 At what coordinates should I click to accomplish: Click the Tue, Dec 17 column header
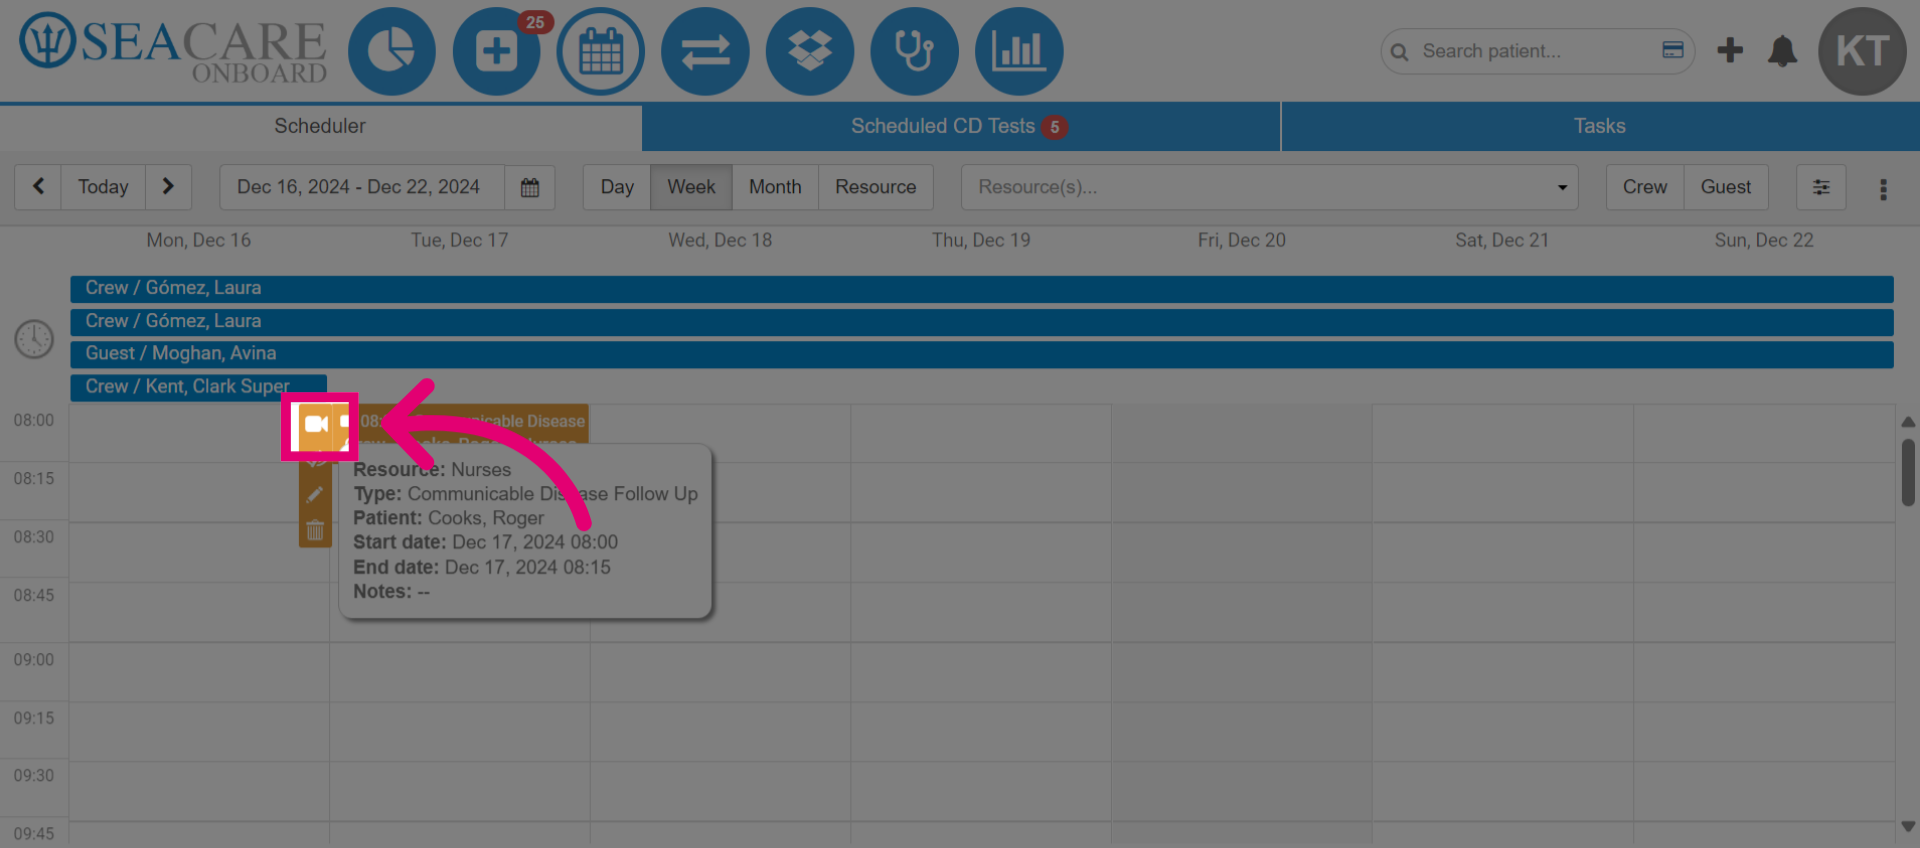(x=460, y=240)
